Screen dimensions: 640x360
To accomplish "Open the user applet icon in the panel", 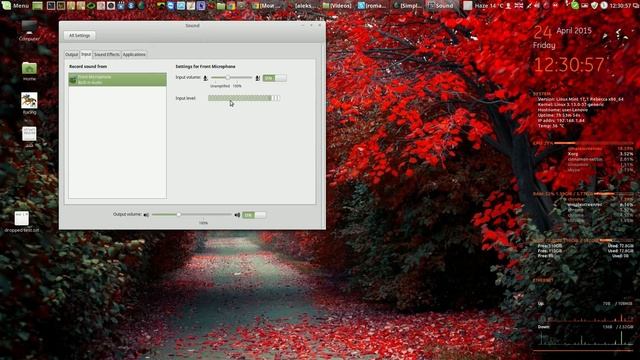I will point(509,6).
